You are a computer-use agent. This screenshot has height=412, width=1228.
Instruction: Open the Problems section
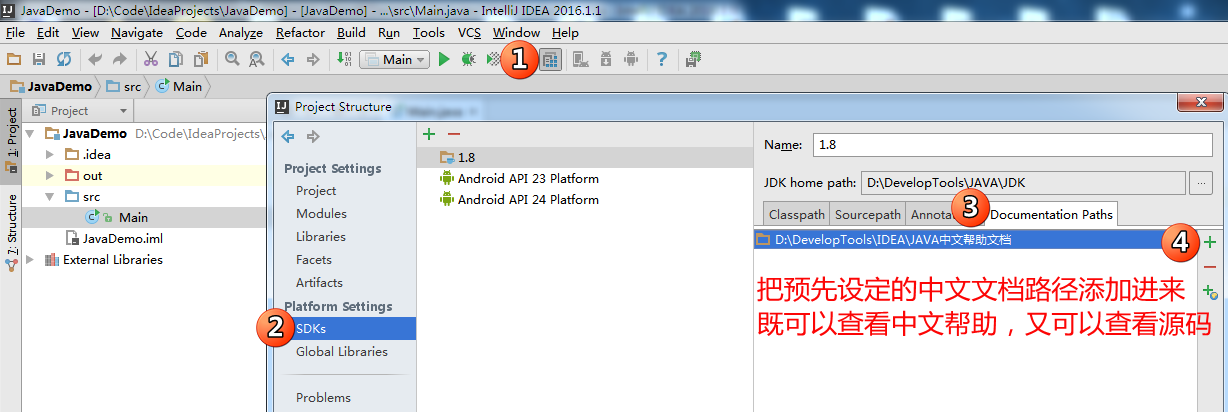(x=323, y=397)
